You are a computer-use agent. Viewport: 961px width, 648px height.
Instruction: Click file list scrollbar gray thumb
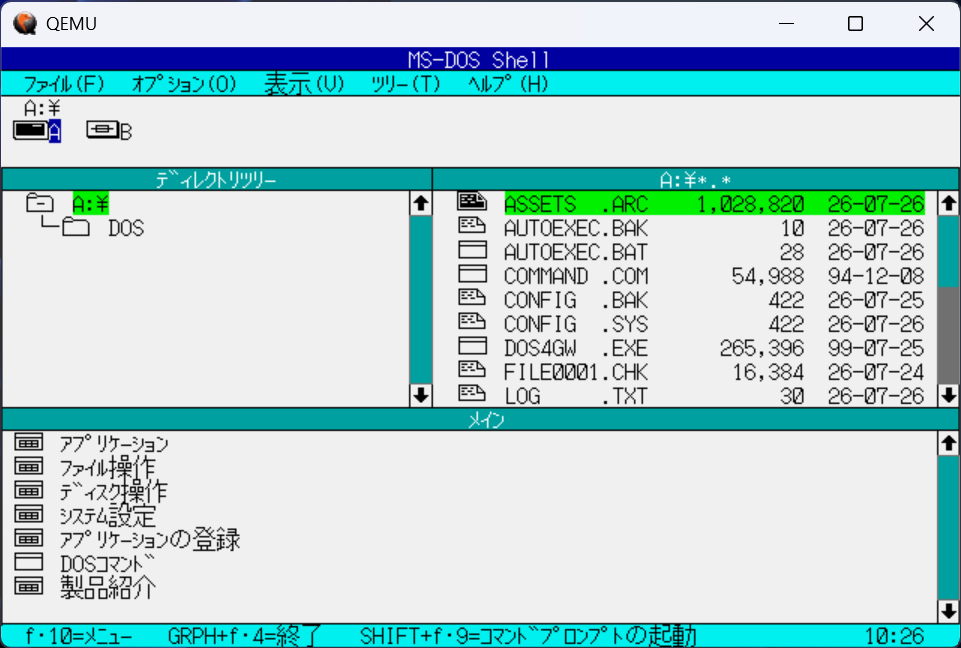coord(948,336)
